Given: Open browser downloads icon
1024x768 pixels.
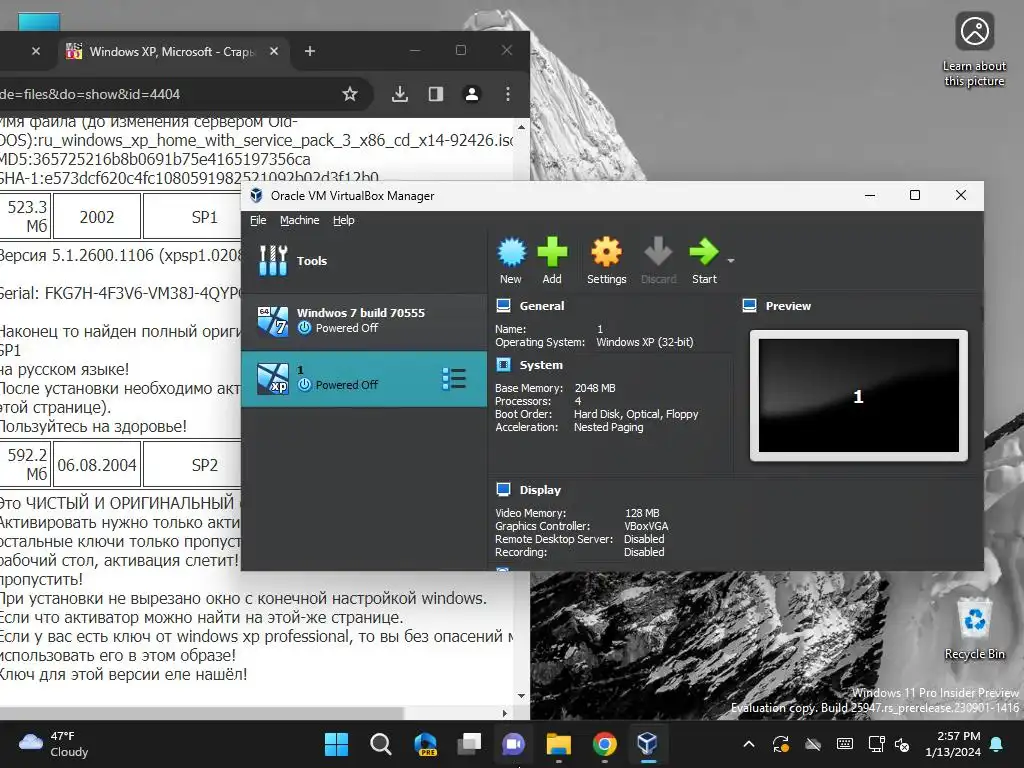Looking at the screenshot, I should click(400, 94).
